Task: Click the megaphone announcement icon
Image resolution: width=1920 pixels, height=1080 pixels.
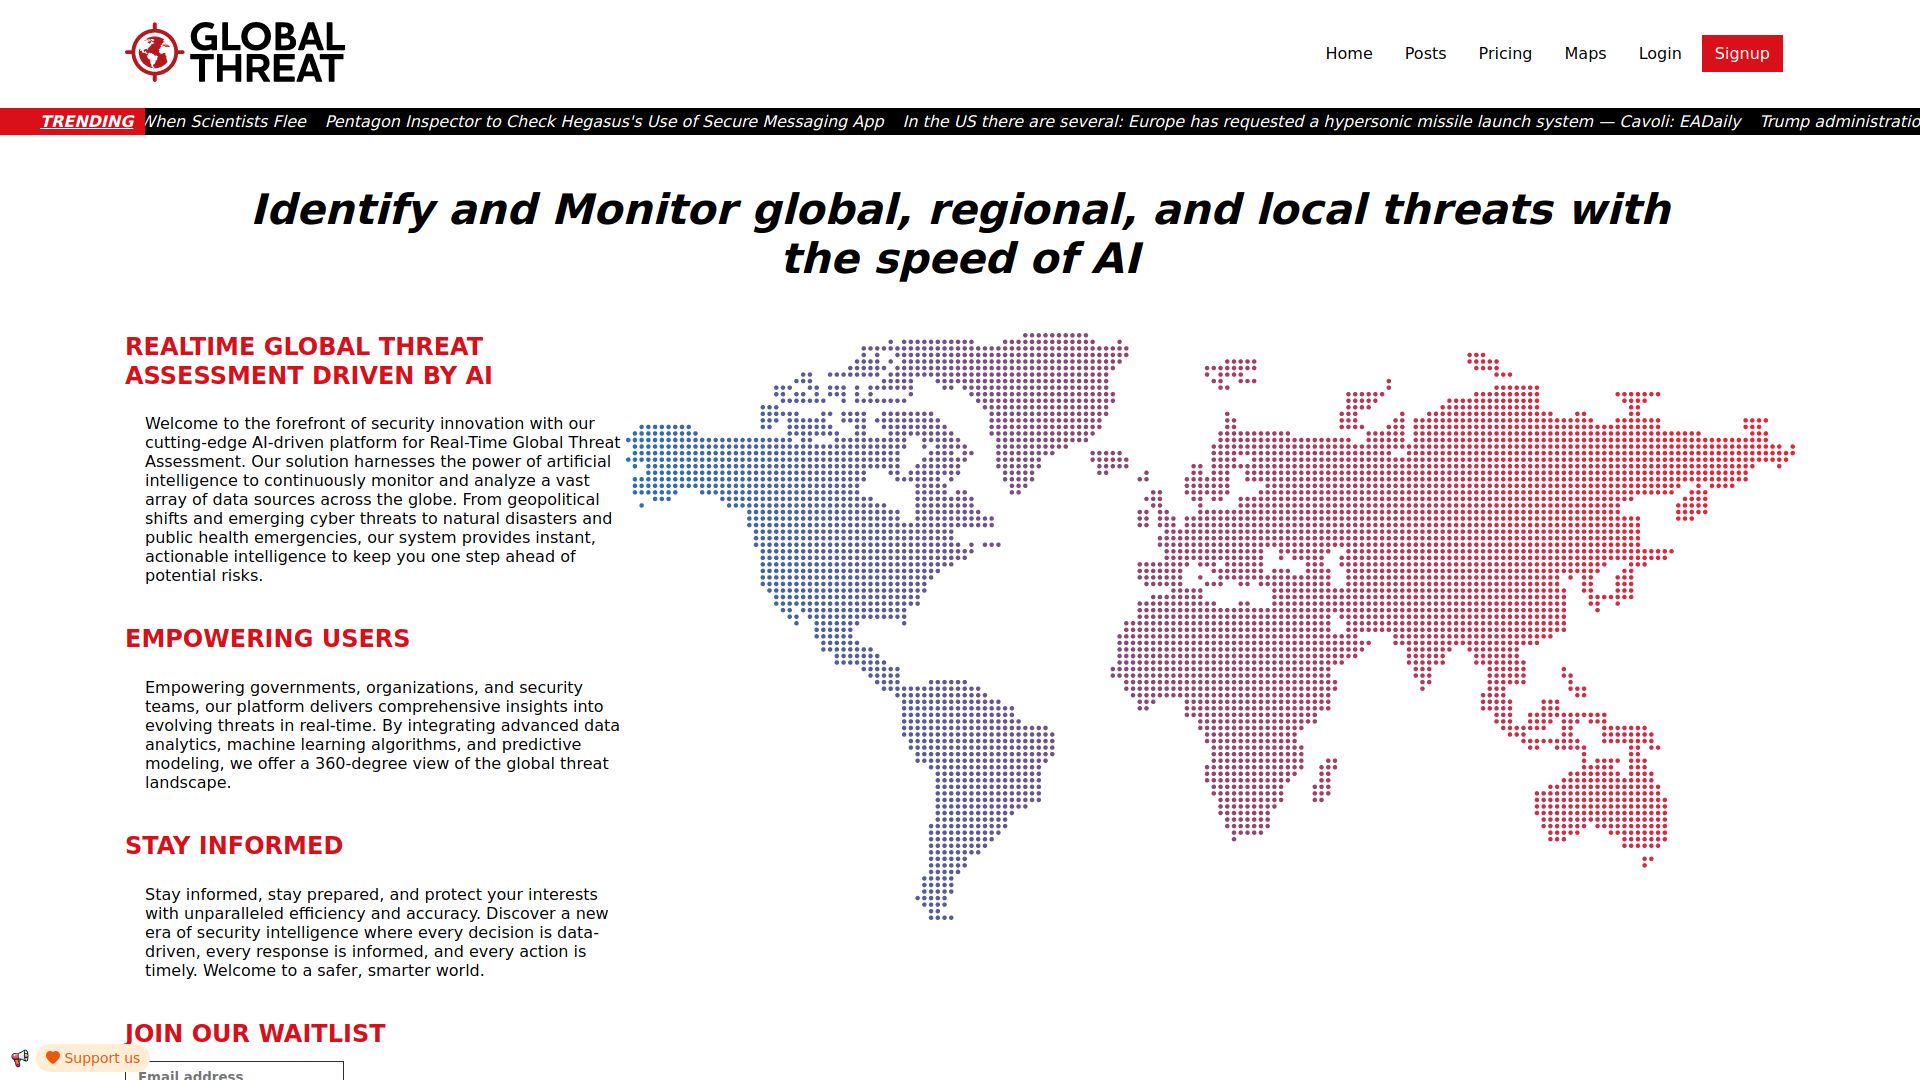Action: click(20, 1057)
